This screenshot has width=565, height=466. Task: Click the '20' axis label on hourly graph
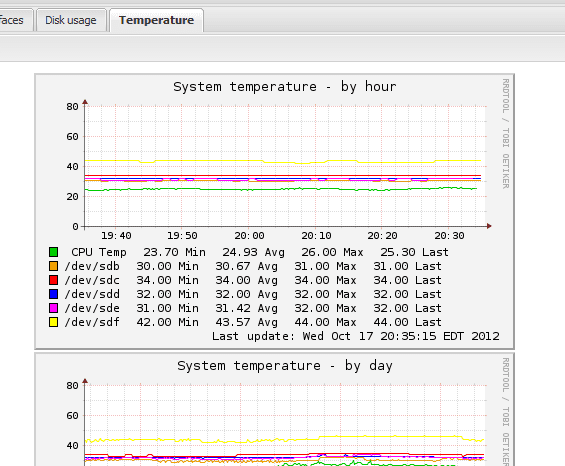pyautogui.click(x=72, y=197)
